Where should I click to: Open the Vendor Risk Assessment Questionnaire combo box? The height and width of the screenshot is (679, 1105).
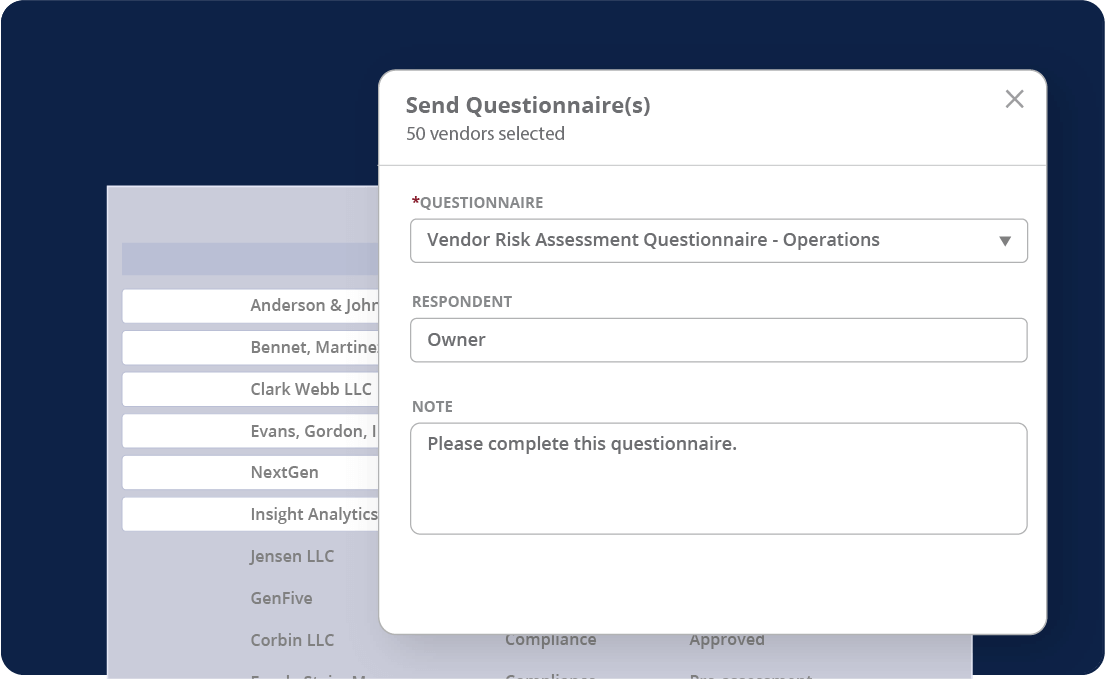coord(700,241)
